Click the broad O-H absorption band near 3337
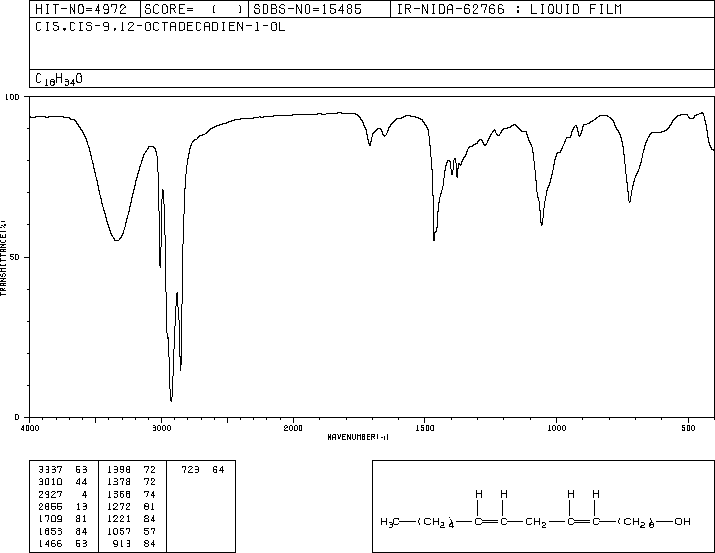This screenshot has width=715, height=553. pos(117,240)
